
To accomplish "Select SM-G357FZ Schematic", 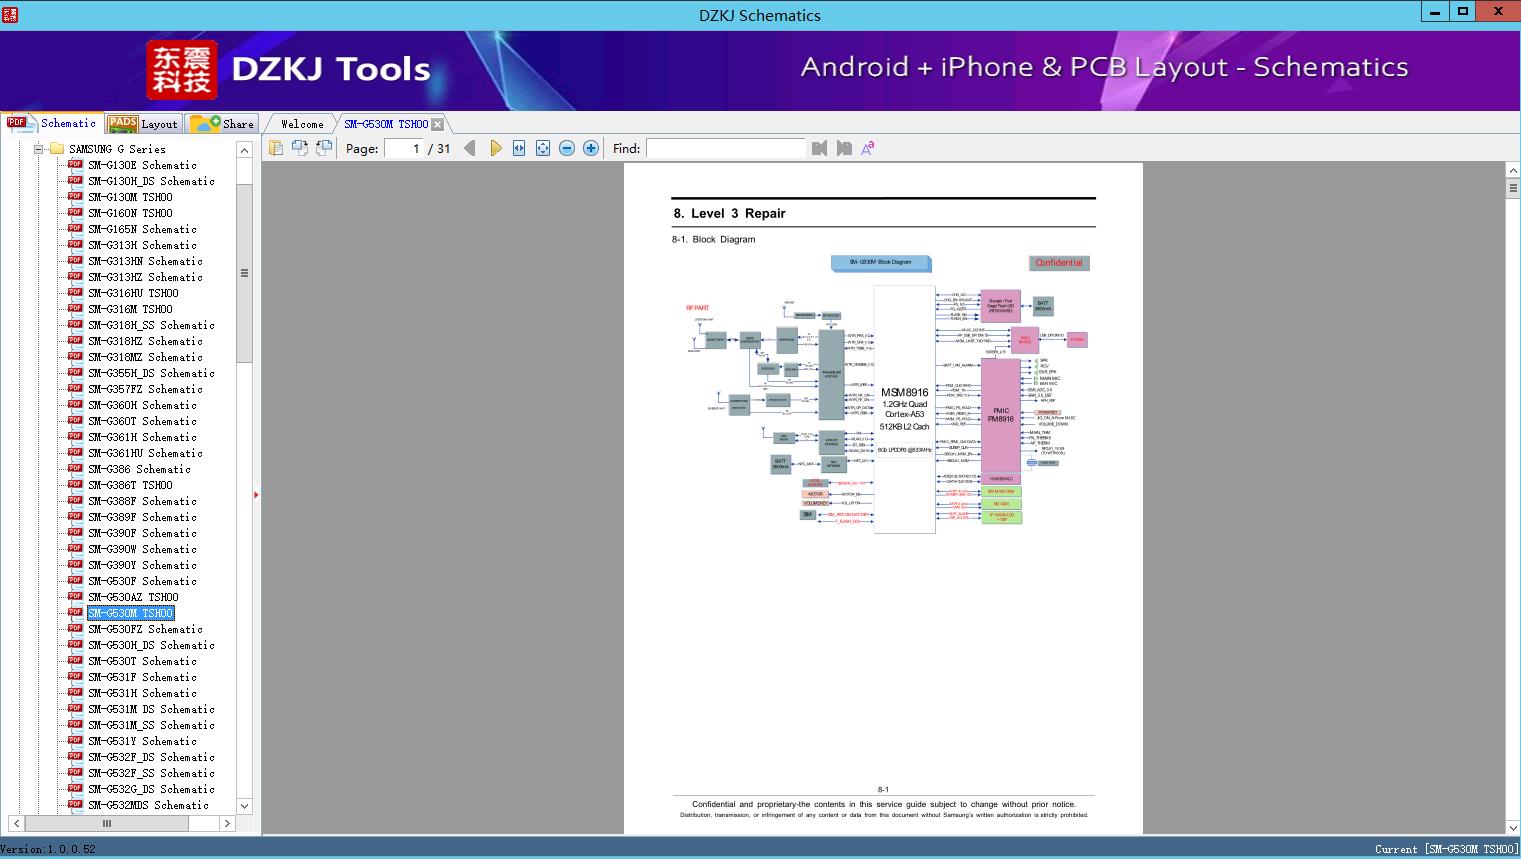I will 145,389.
